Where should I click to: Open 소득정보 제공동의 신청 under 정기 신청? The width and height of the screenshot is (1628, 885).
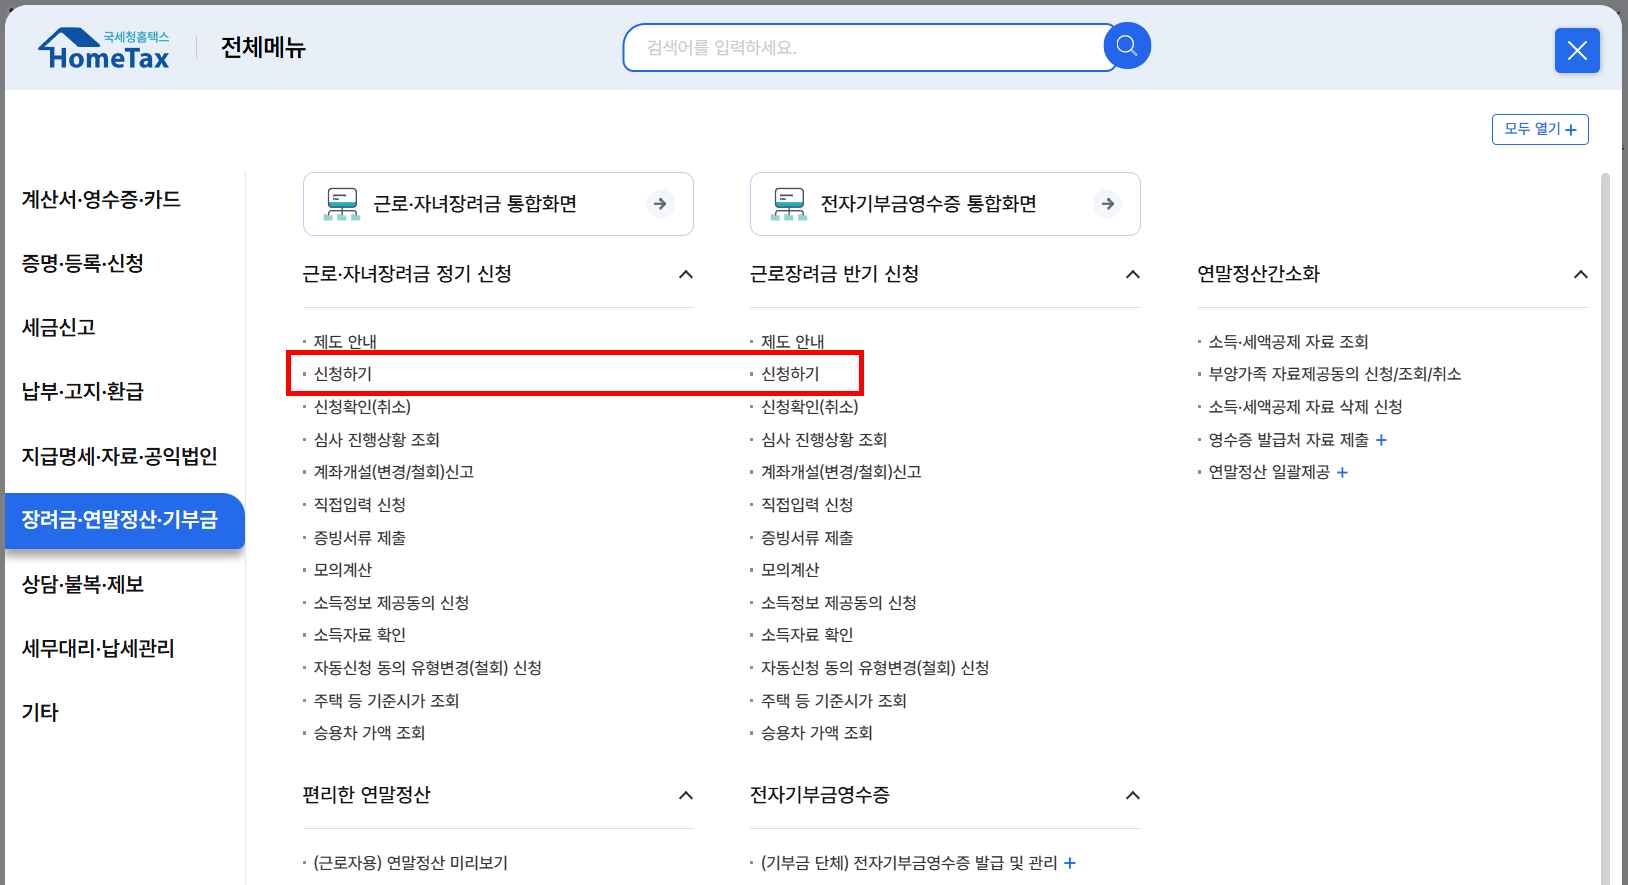click(391, 603)
